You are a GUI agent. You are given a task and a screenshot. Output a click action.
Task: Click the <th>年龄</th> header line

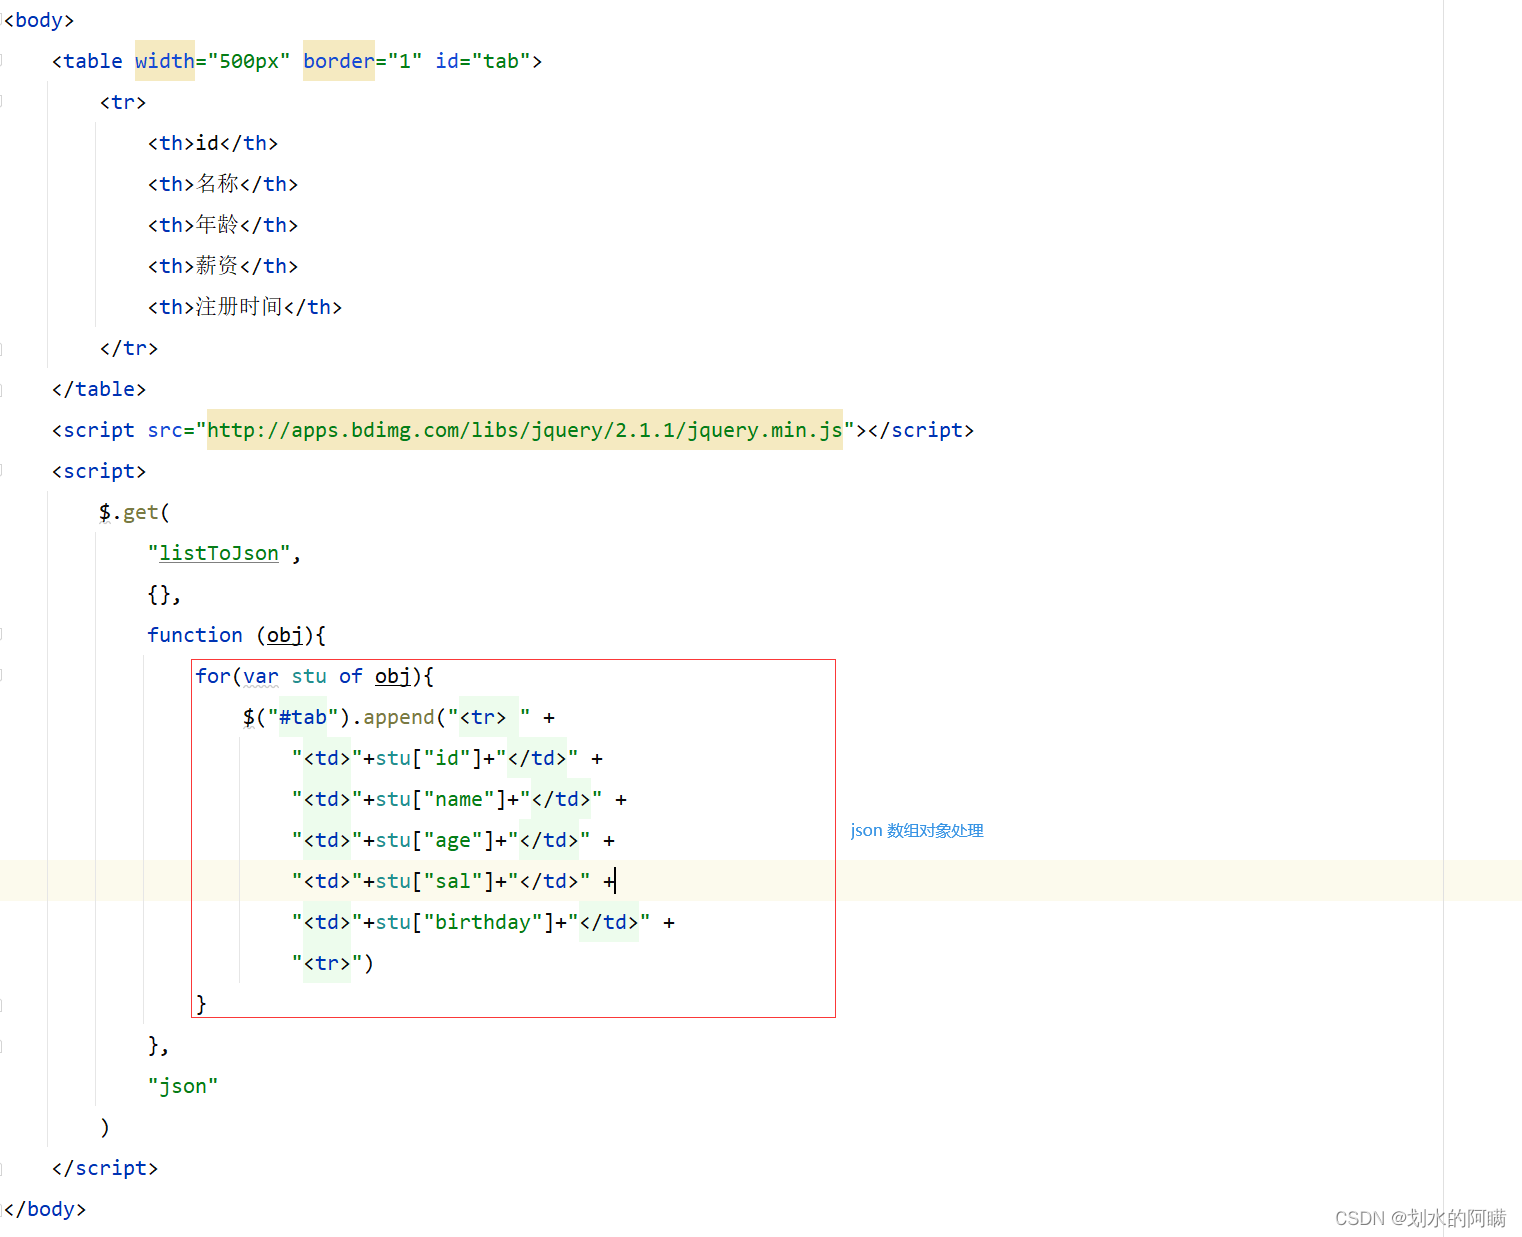pos(223,225)
